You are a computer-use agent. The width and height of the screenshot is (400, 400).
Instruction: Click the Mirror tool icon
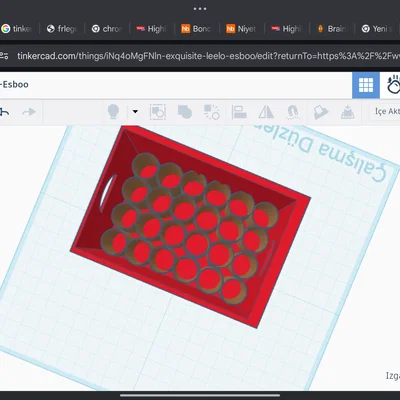266,112
